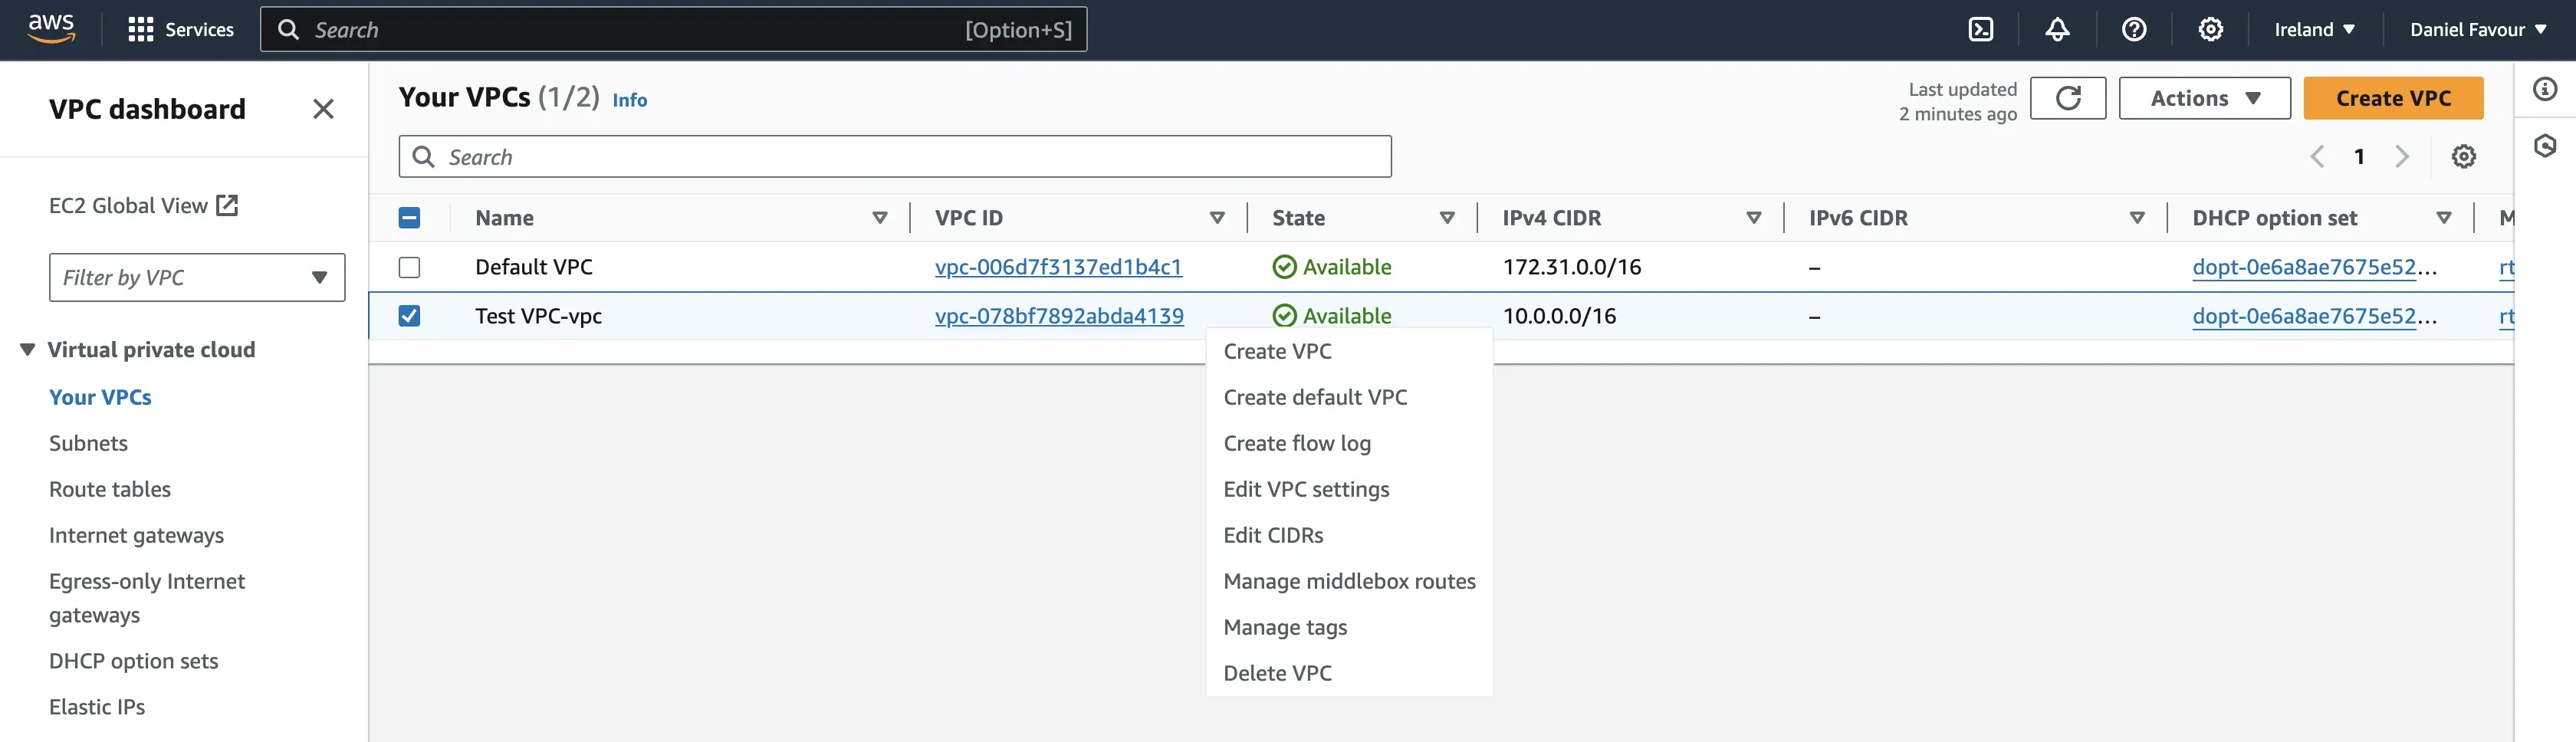2576x742 pixels.
Task: Open the top bar settings gear
Action: [x=2210, y=30]
